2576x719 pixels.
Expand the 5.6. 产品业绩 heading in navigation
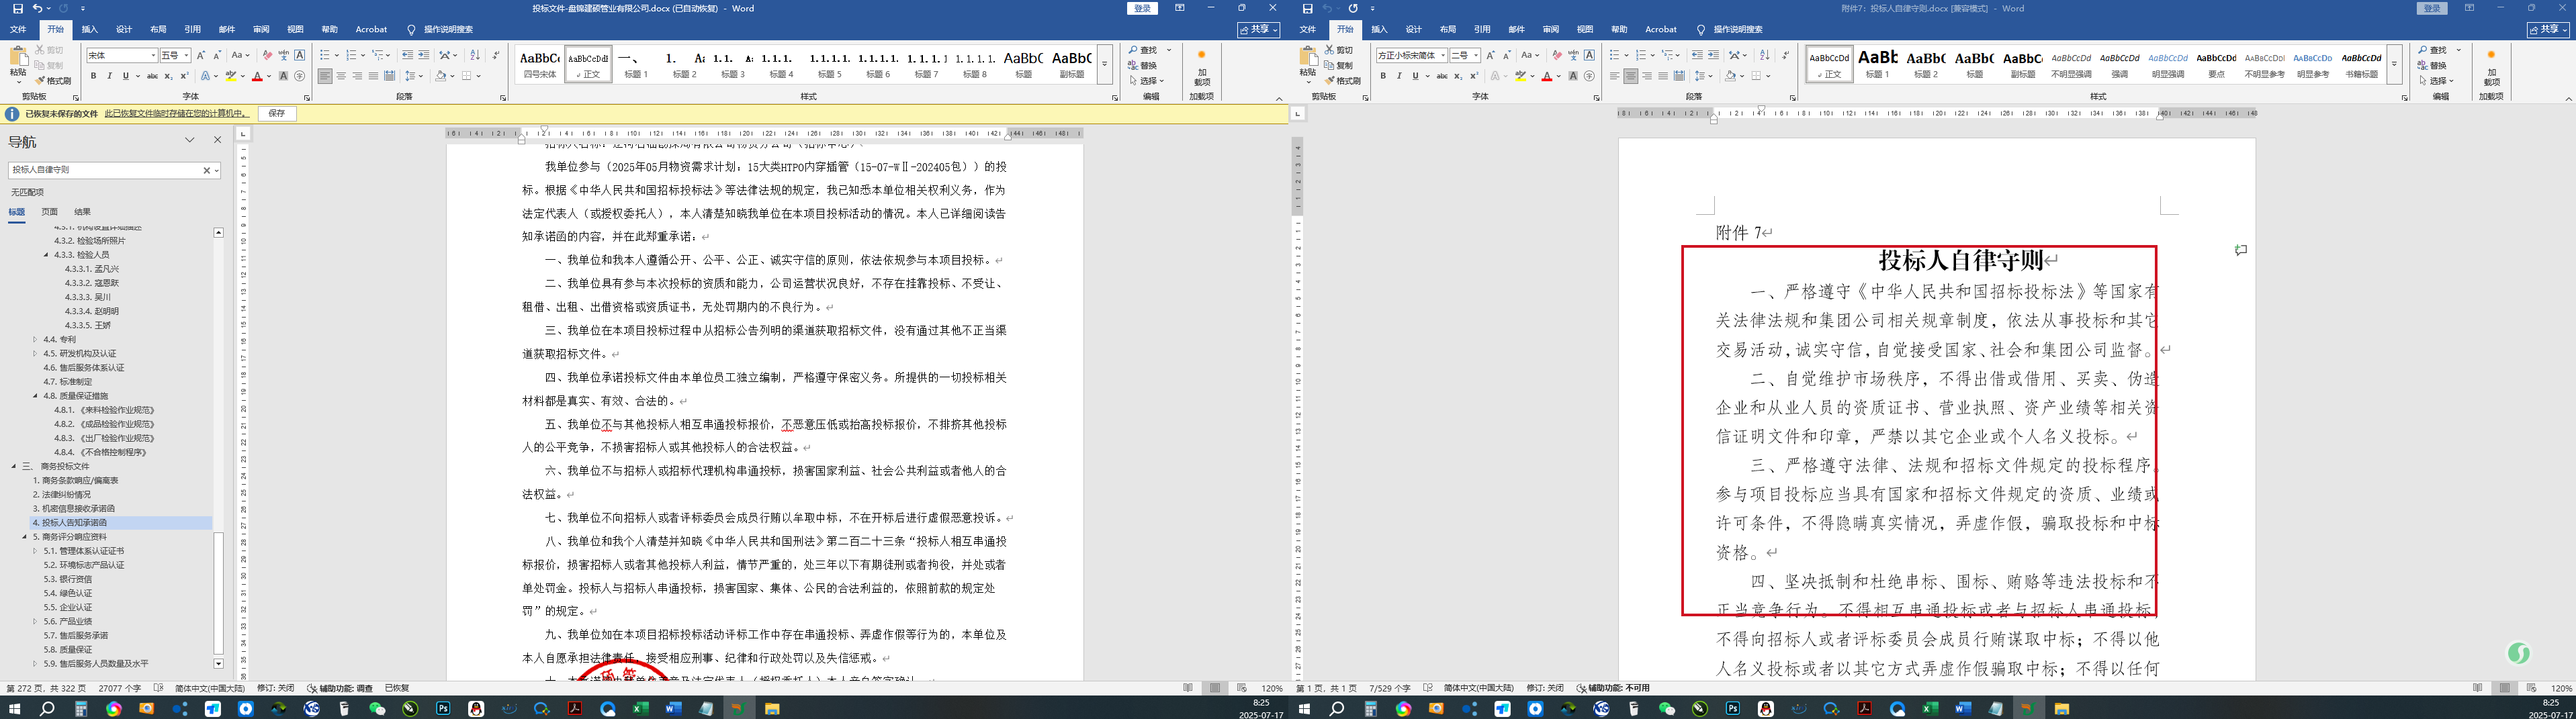35,621
